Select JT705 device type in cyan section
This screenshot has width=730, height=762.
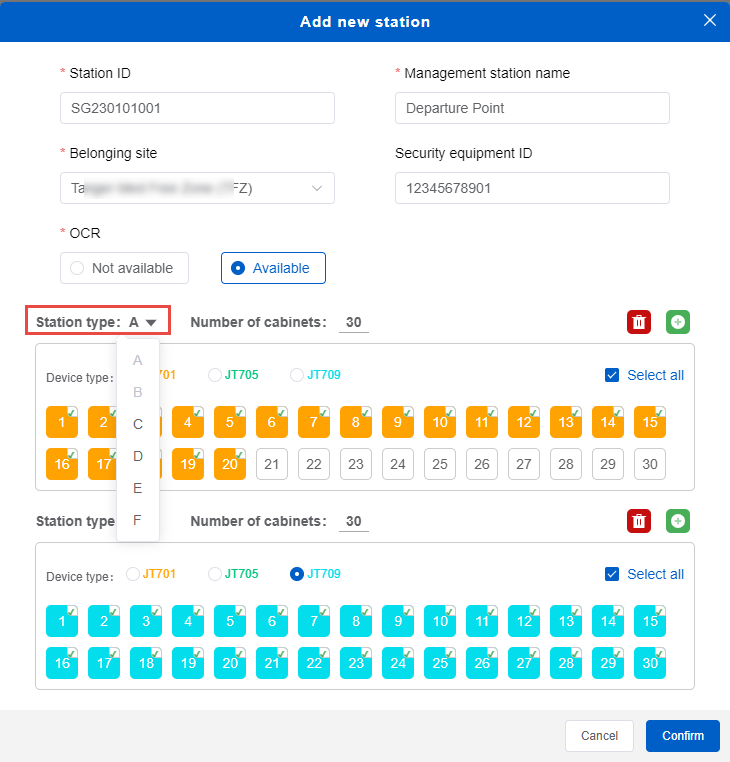(215, 574)
